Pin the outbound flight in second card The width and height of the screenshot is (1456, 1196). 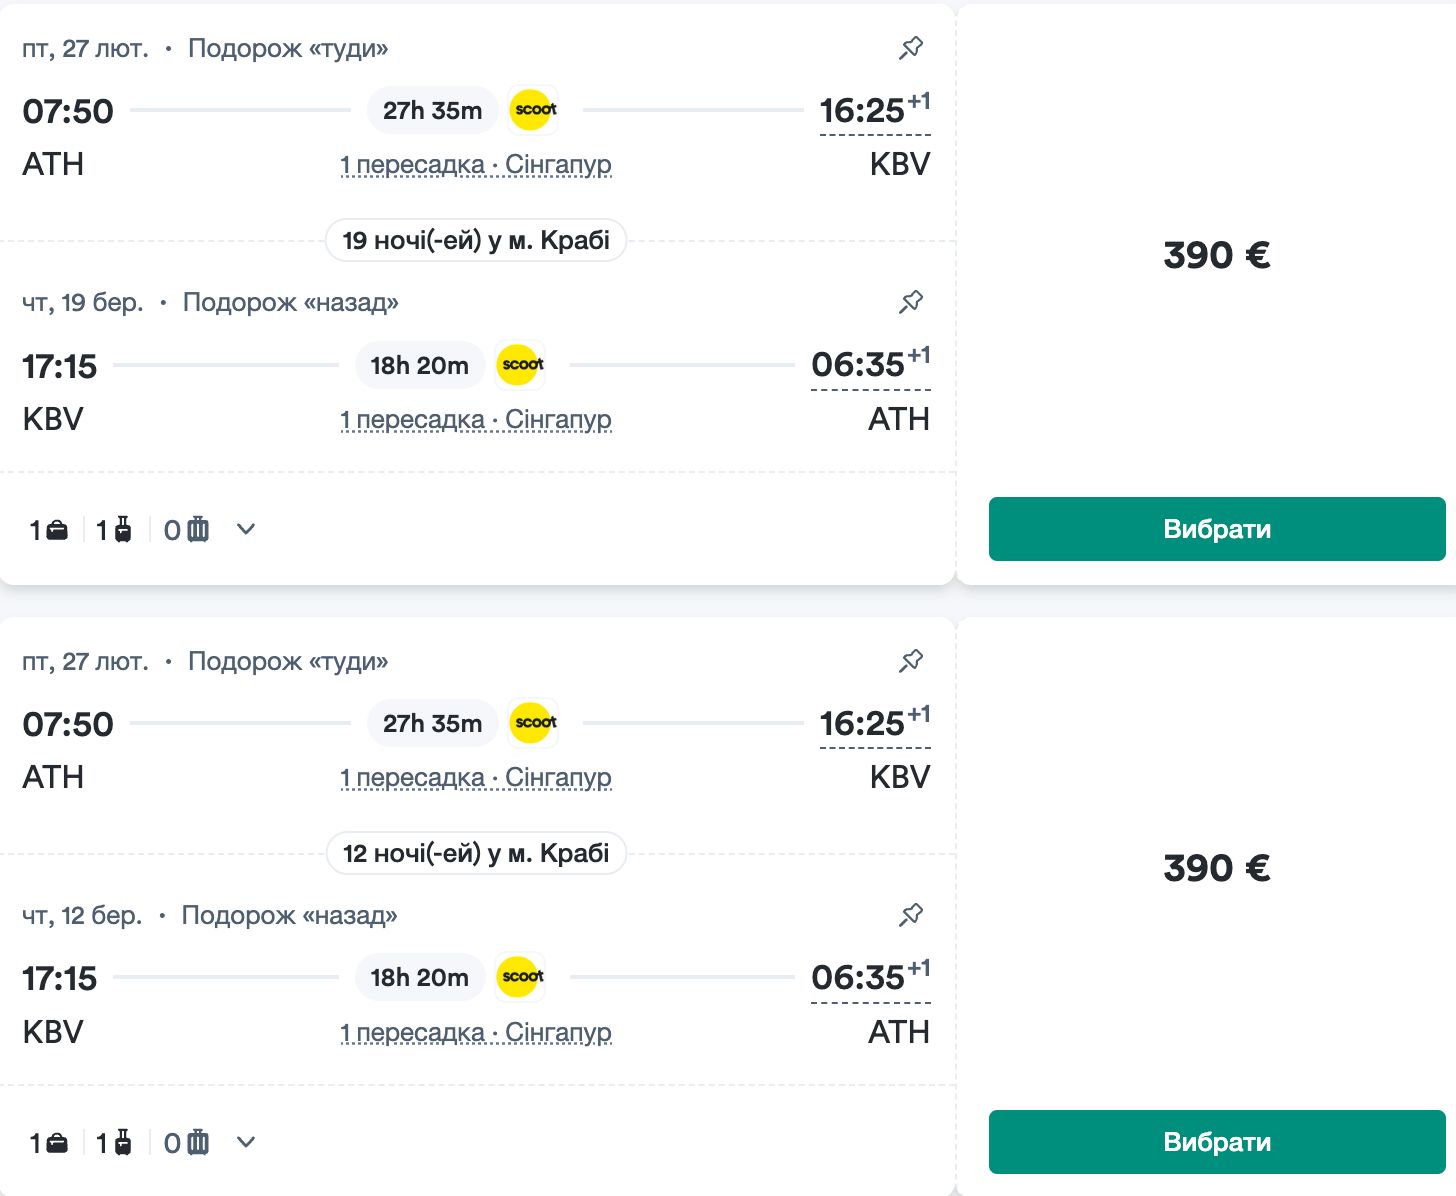pyautogui.click(x=911, y=661)
